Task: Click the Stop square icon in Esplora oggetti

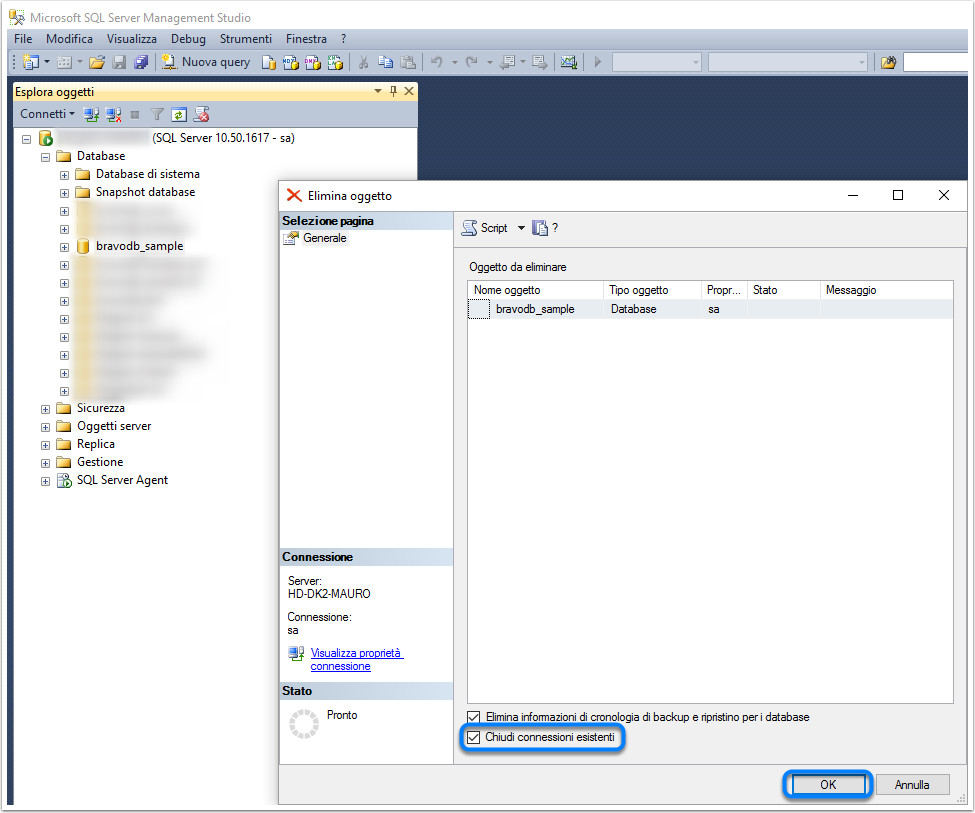Action: (x=135, y=114)
